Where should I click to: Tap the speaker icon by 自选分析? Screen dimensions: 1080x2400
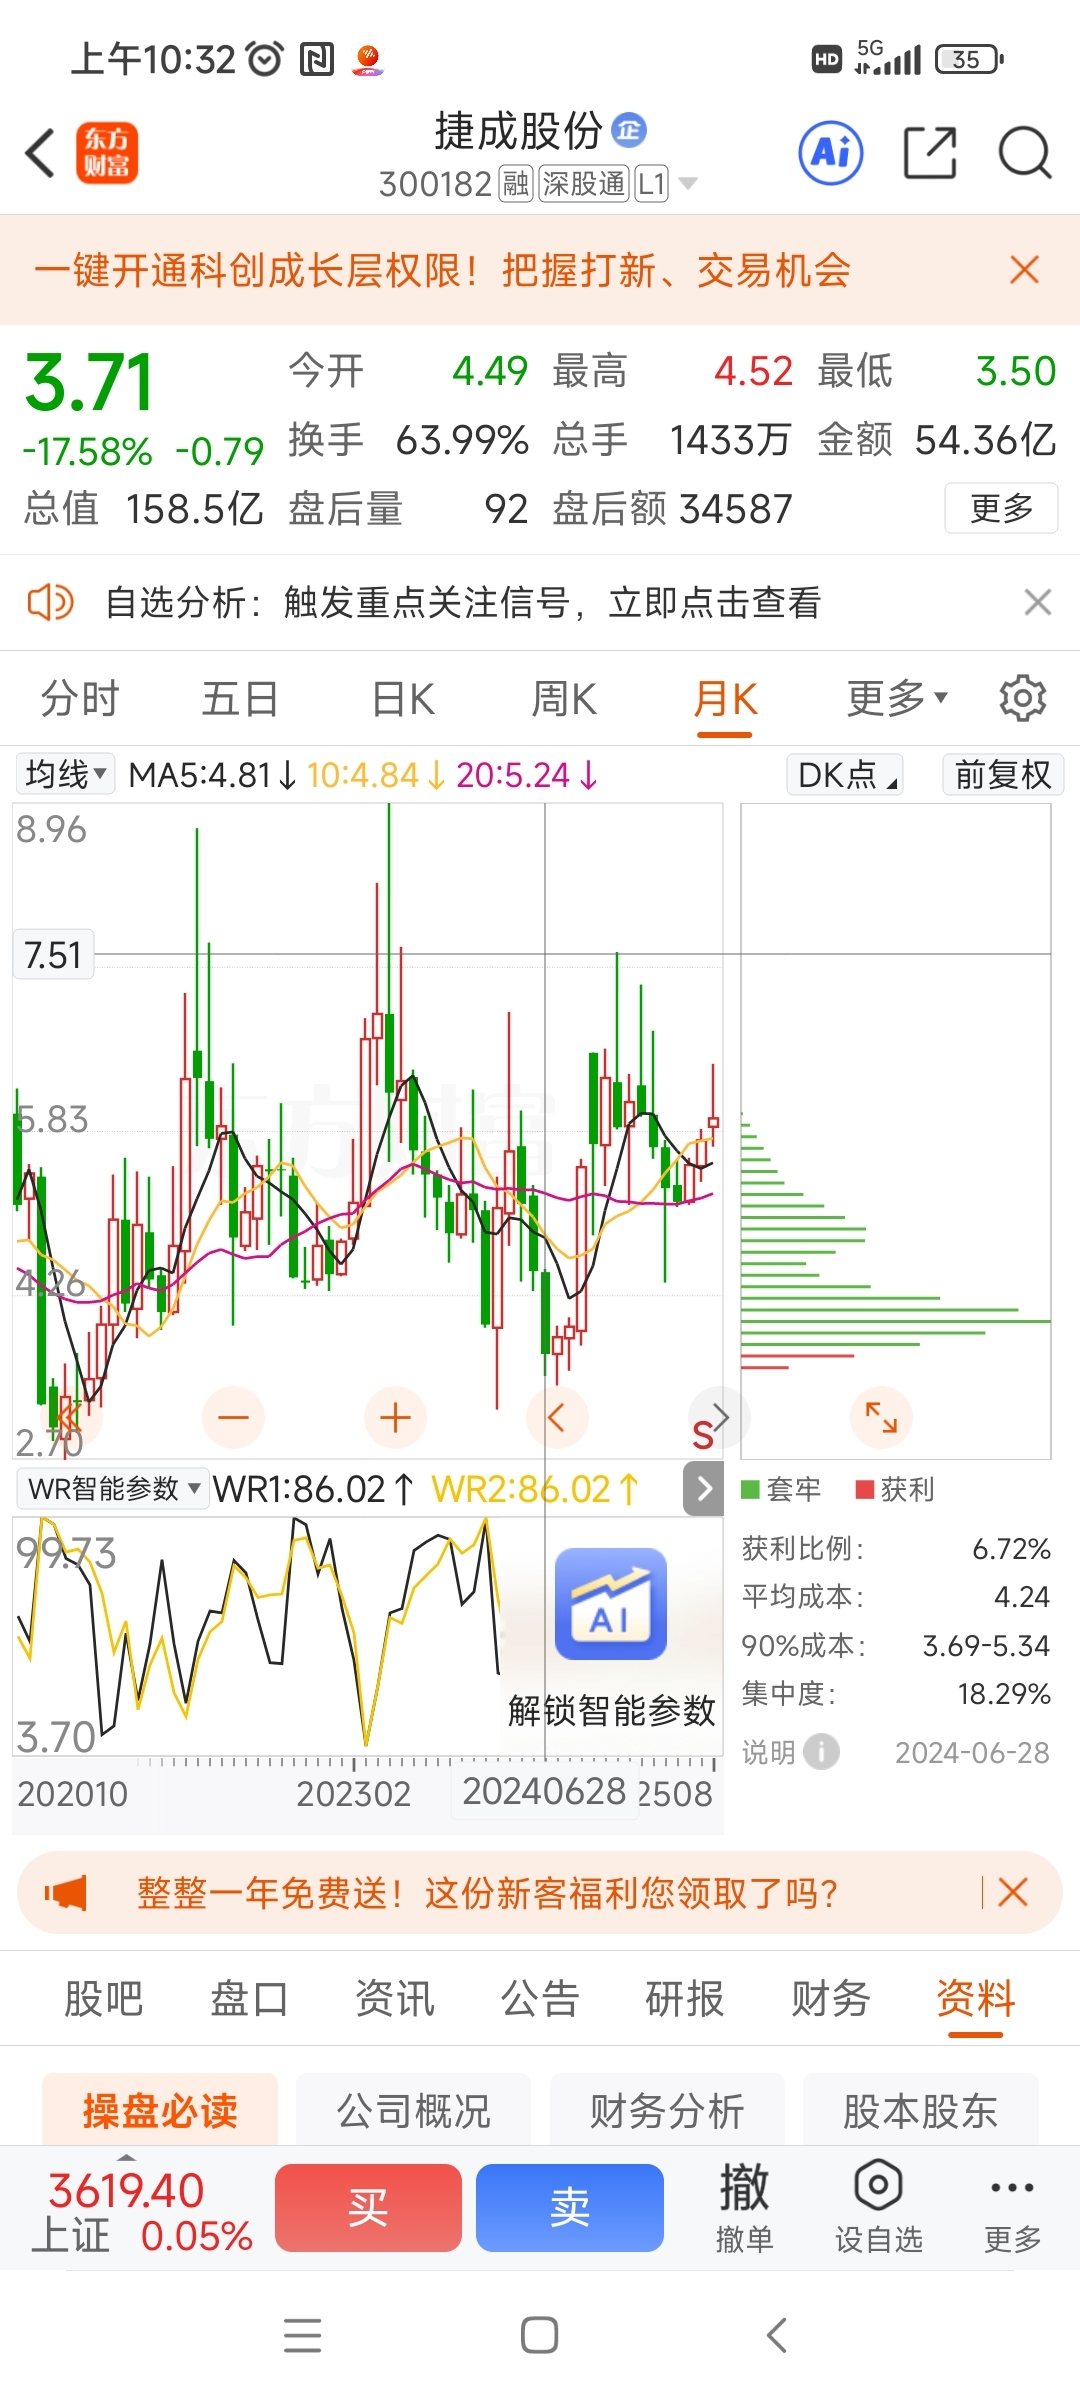coord(50,602)
